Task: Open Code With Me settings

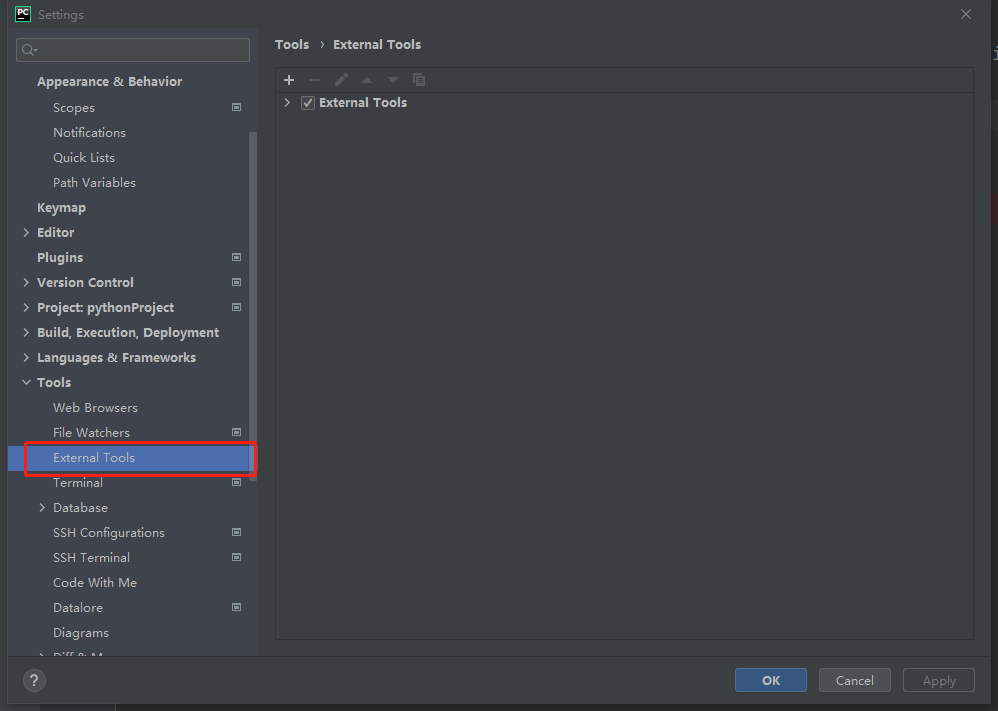Action: pyautogui.click(x=95, y=582)
